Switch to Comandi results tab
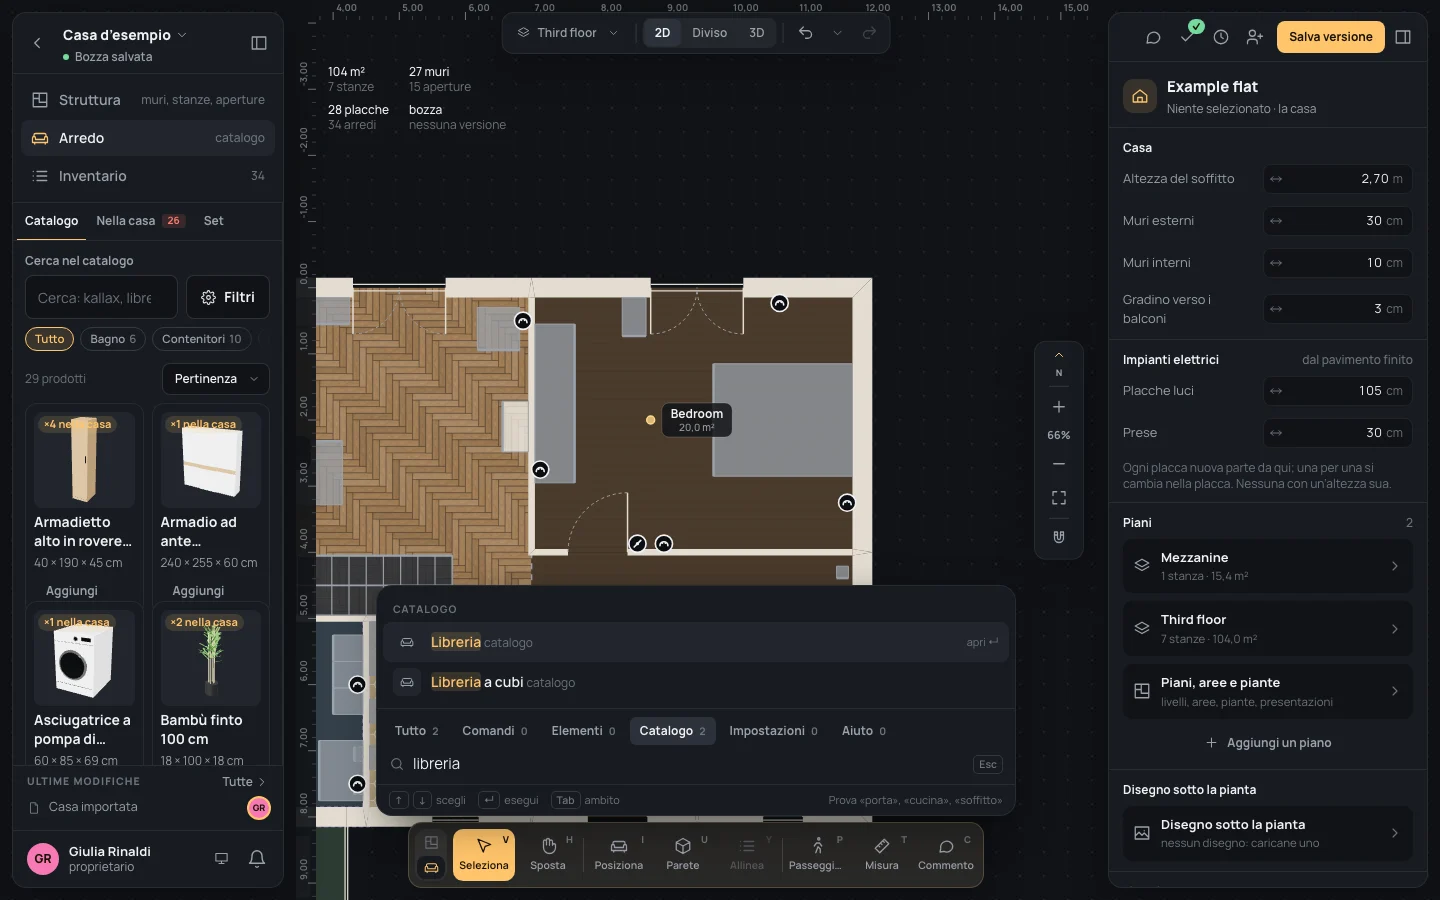Screen dimensions: 1440x900 tap(495, 731)
